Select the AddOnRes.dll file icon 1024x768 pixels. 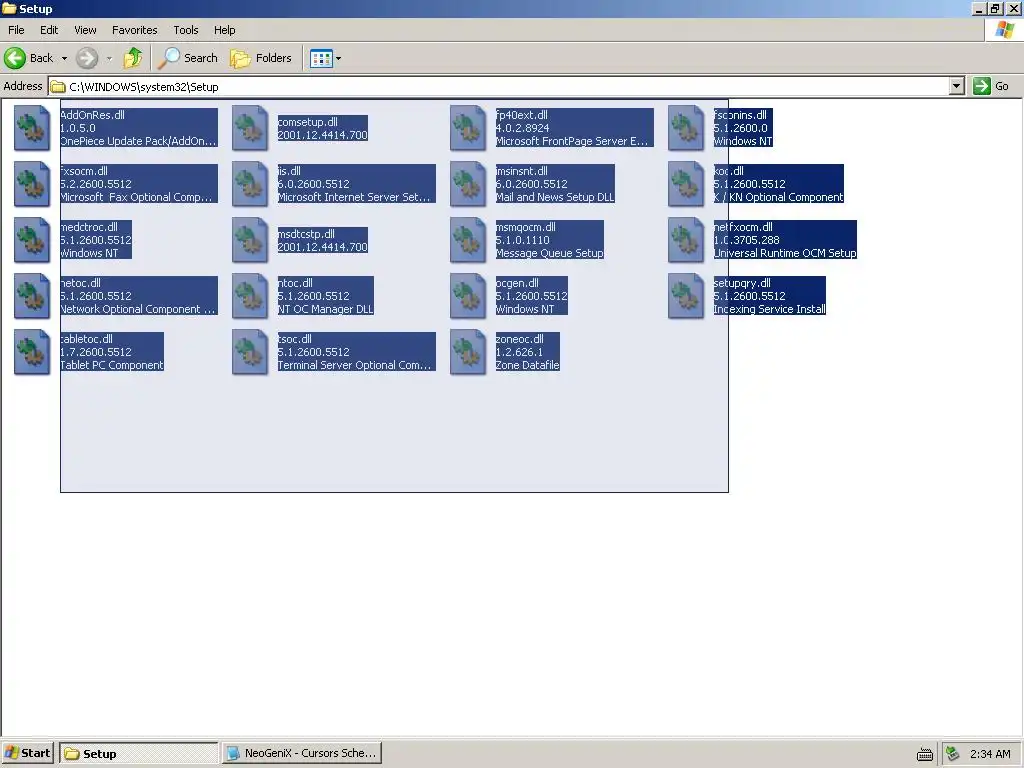point(32,128)
